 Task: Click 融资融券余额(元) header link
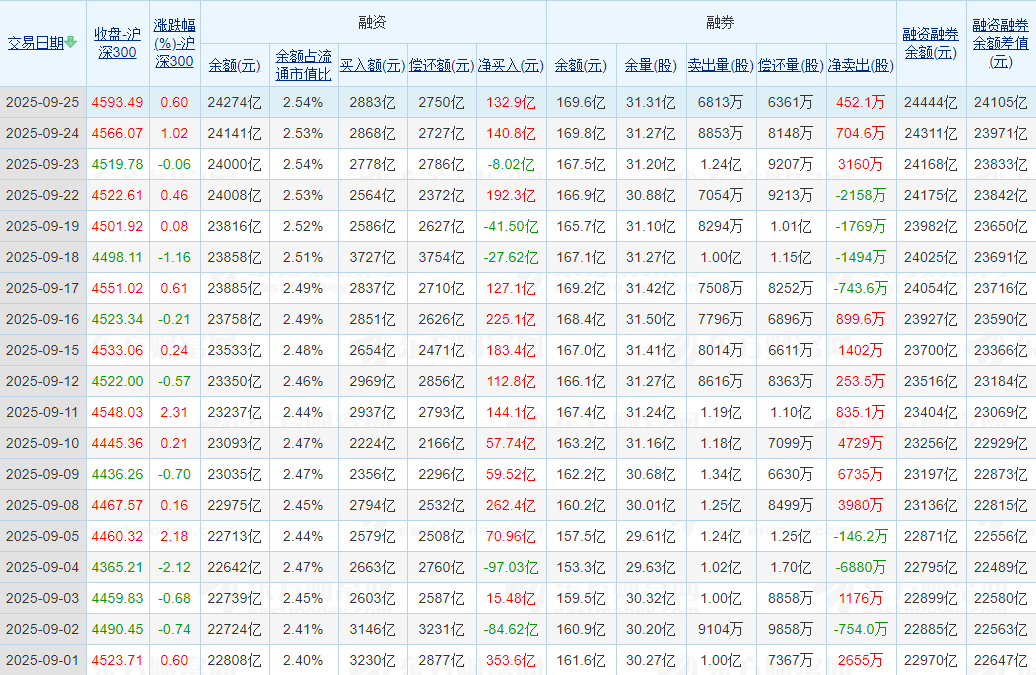point(930,43)
